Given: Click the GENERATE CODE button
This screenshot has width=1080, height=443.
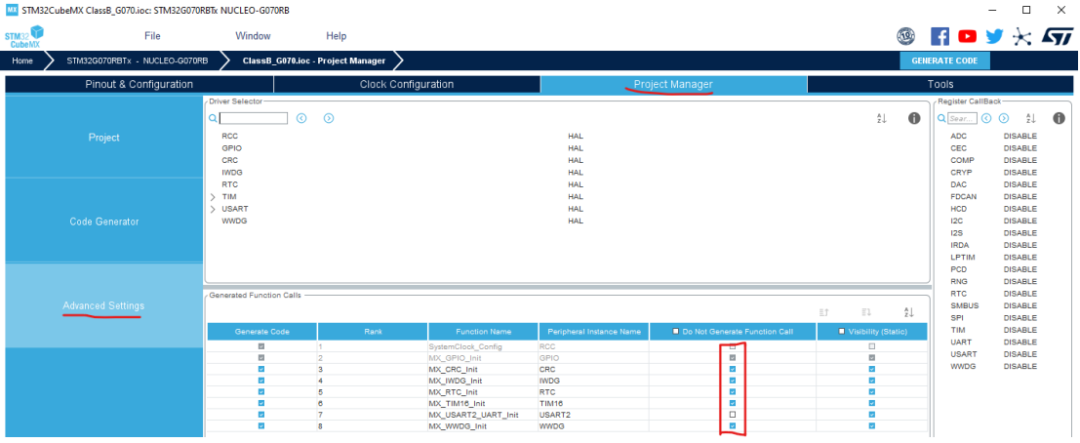Looking at the screenshot, I should pyautogui.click(x=944, y=61).
